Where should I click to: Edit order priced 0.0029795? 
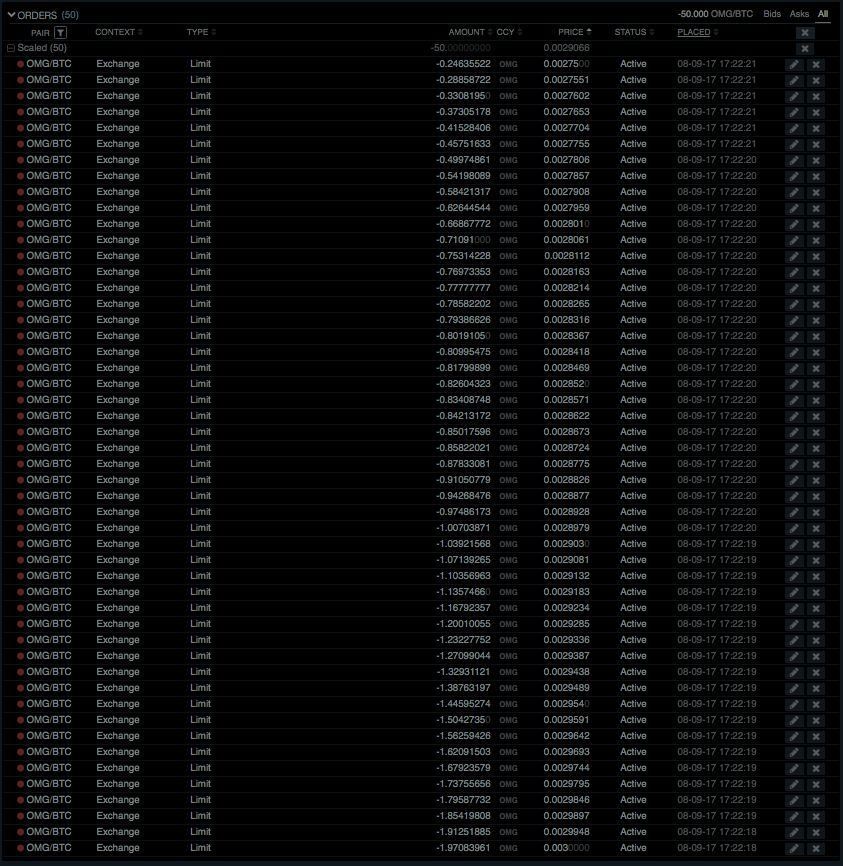(793, 785)
